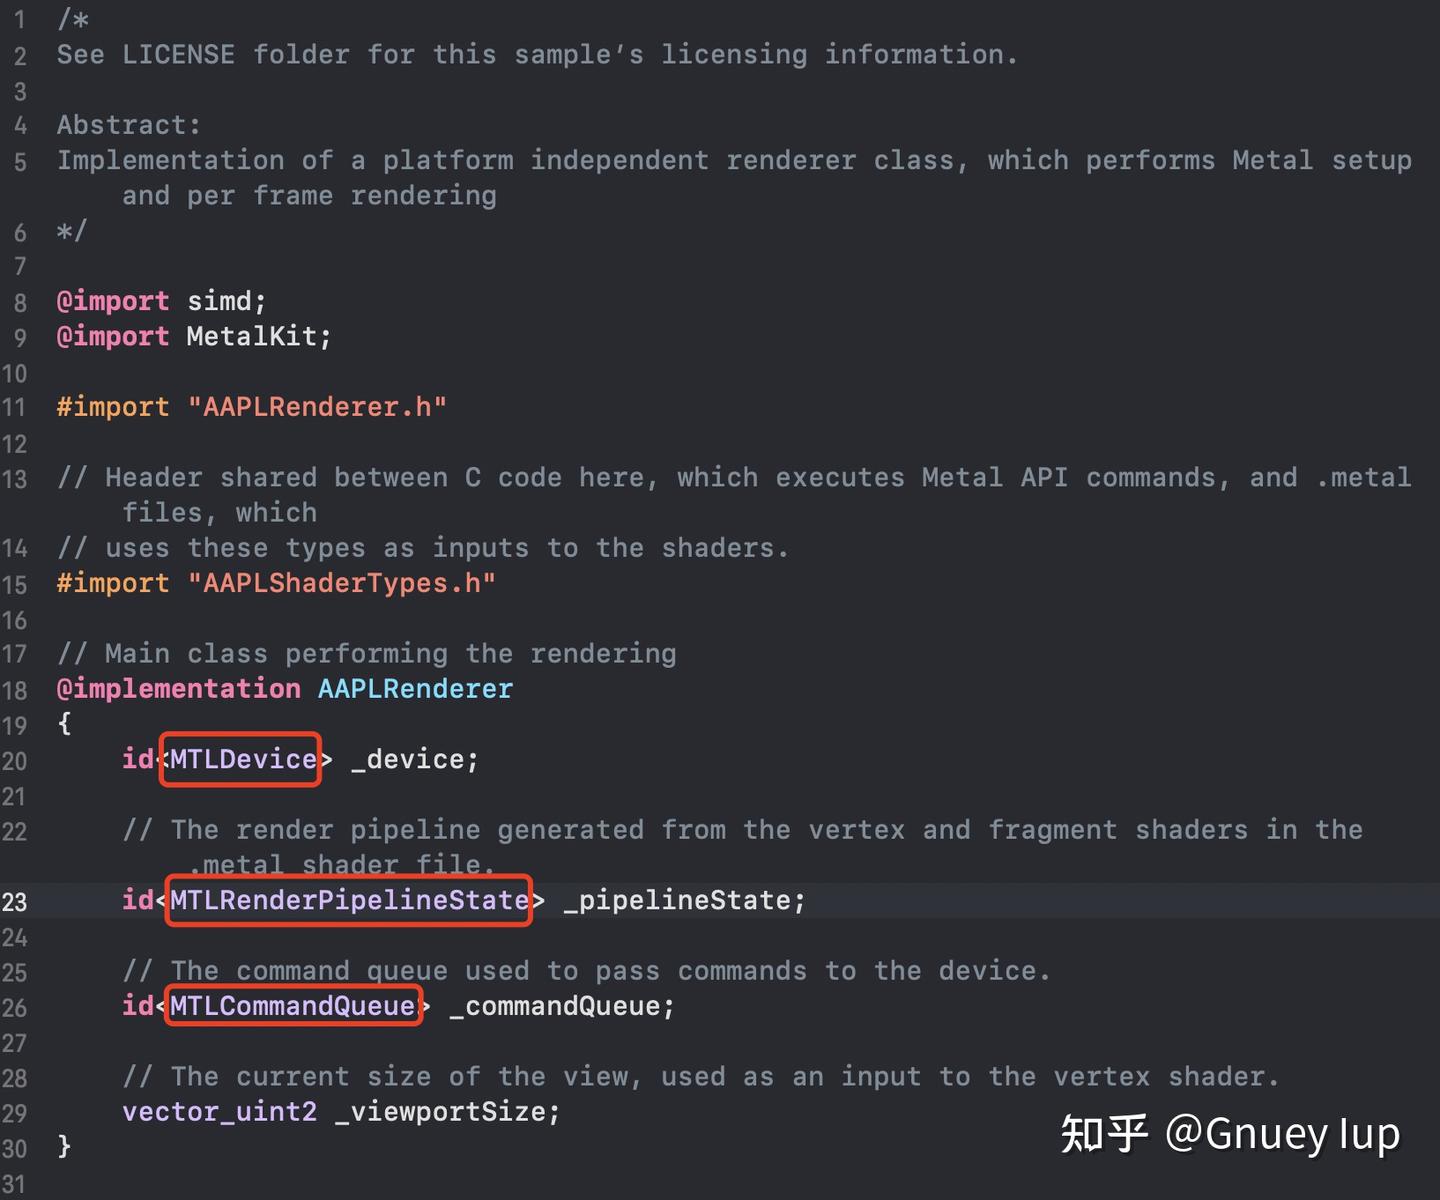1440x1200 pixels.
Task: Click the "AAPLShaderTypes.h" import string
Action: point(341,583)
